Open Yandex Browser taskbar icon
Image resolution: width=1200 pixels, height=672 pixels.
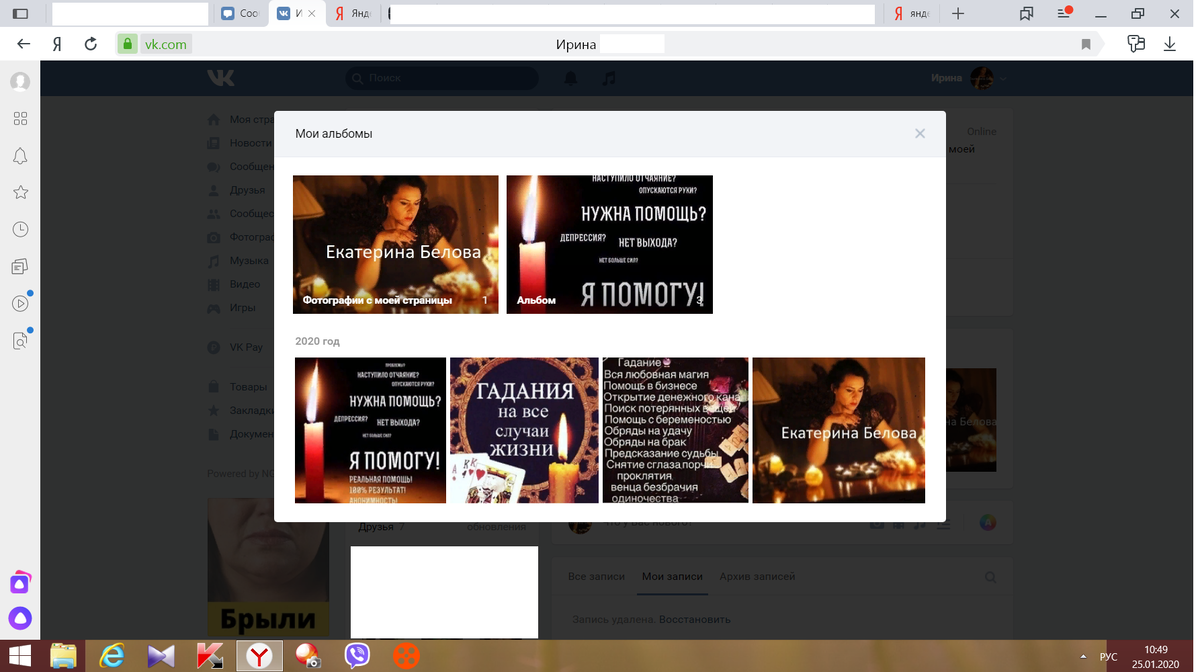[x=259, y=656]
